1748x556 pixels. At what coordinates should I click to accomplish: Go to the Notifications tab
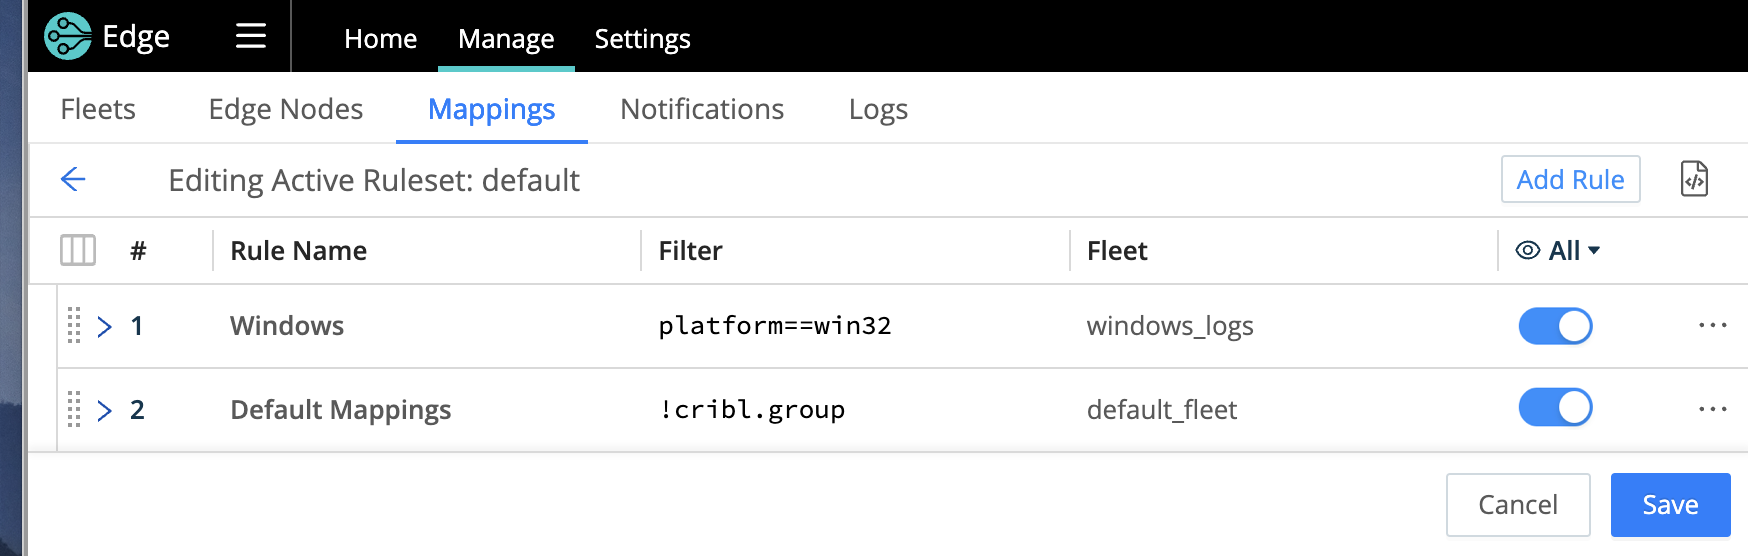point(702,109)
